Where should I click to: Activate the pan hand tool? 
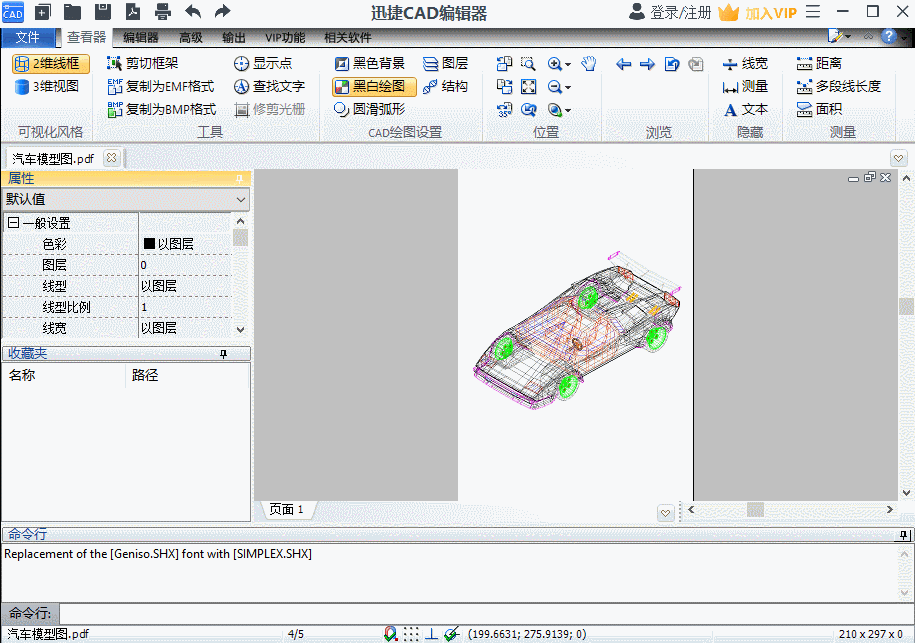click(x=588, y=63)
